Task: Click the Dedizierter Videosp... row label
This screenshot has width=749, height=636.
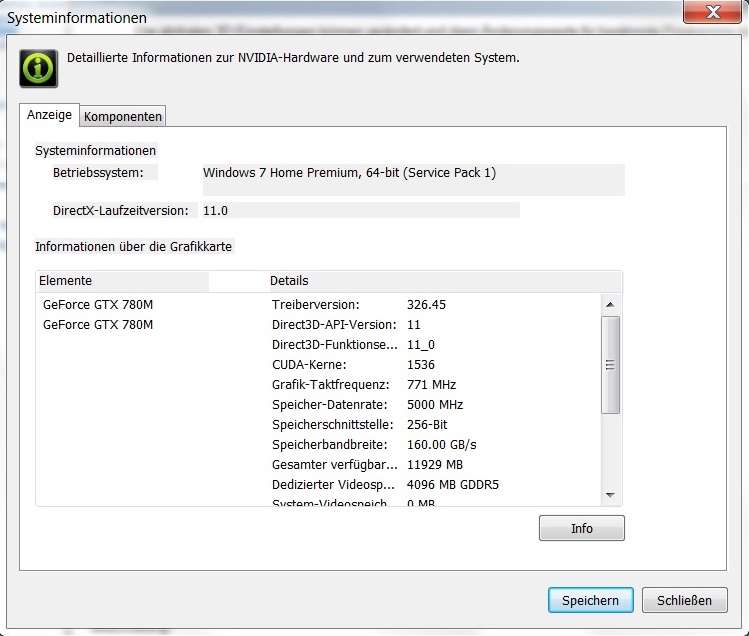Action: (x=333, y=485)
